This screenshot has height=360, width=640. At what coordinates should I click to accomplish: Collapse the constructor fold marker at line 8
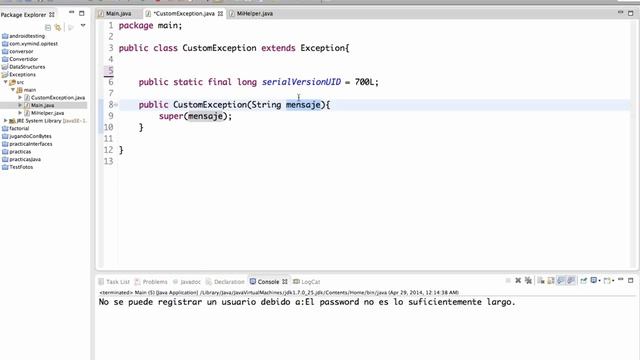[x=116, y=105]
